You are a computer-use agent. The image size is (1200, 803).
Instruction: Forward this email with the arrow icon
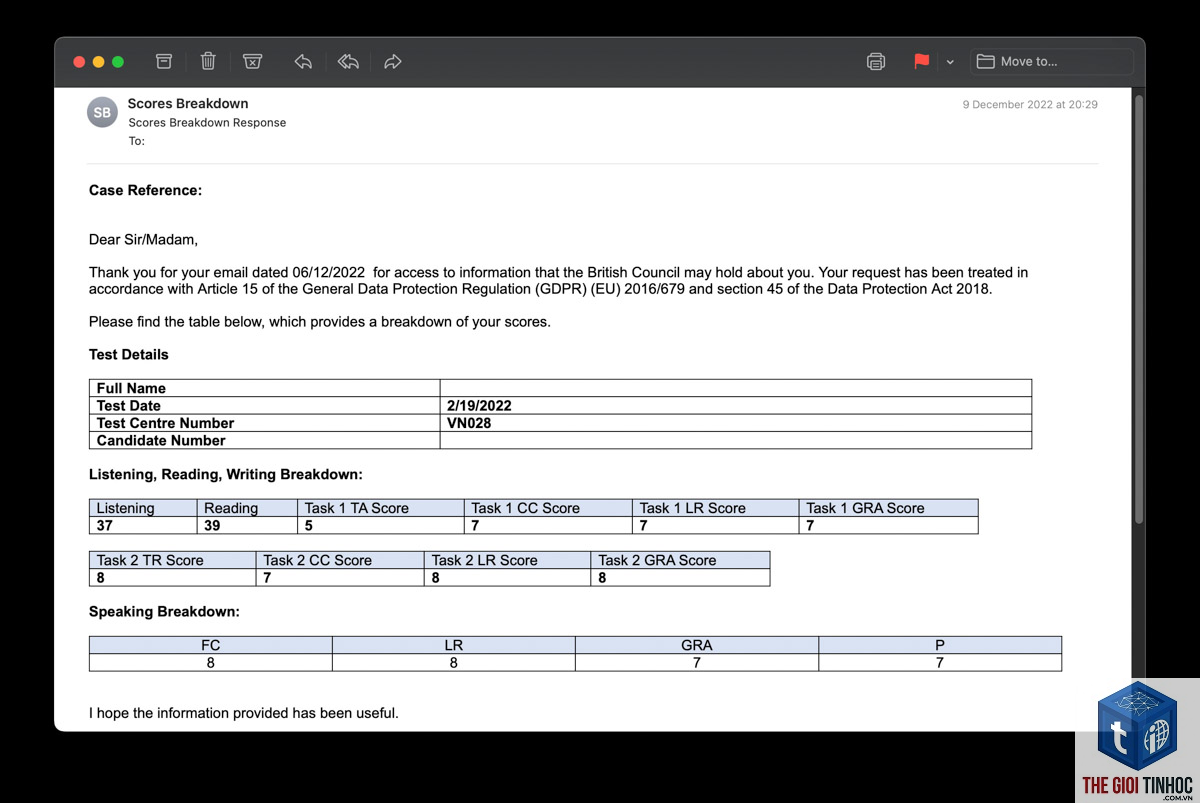pos(393,62)
